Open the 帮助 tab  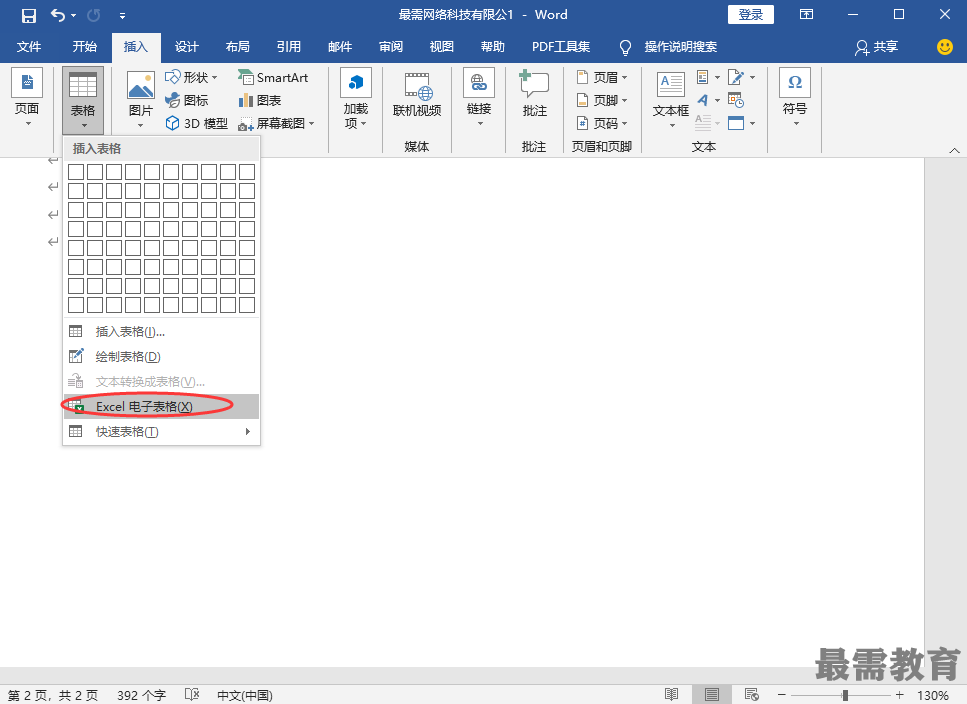(x=493, y=47)
